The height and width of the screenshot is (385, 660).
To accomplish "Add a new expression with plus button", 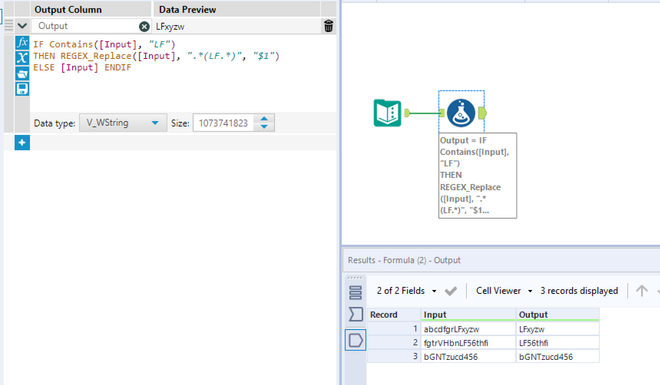I will pyautogui.click(x=22, y=143).
